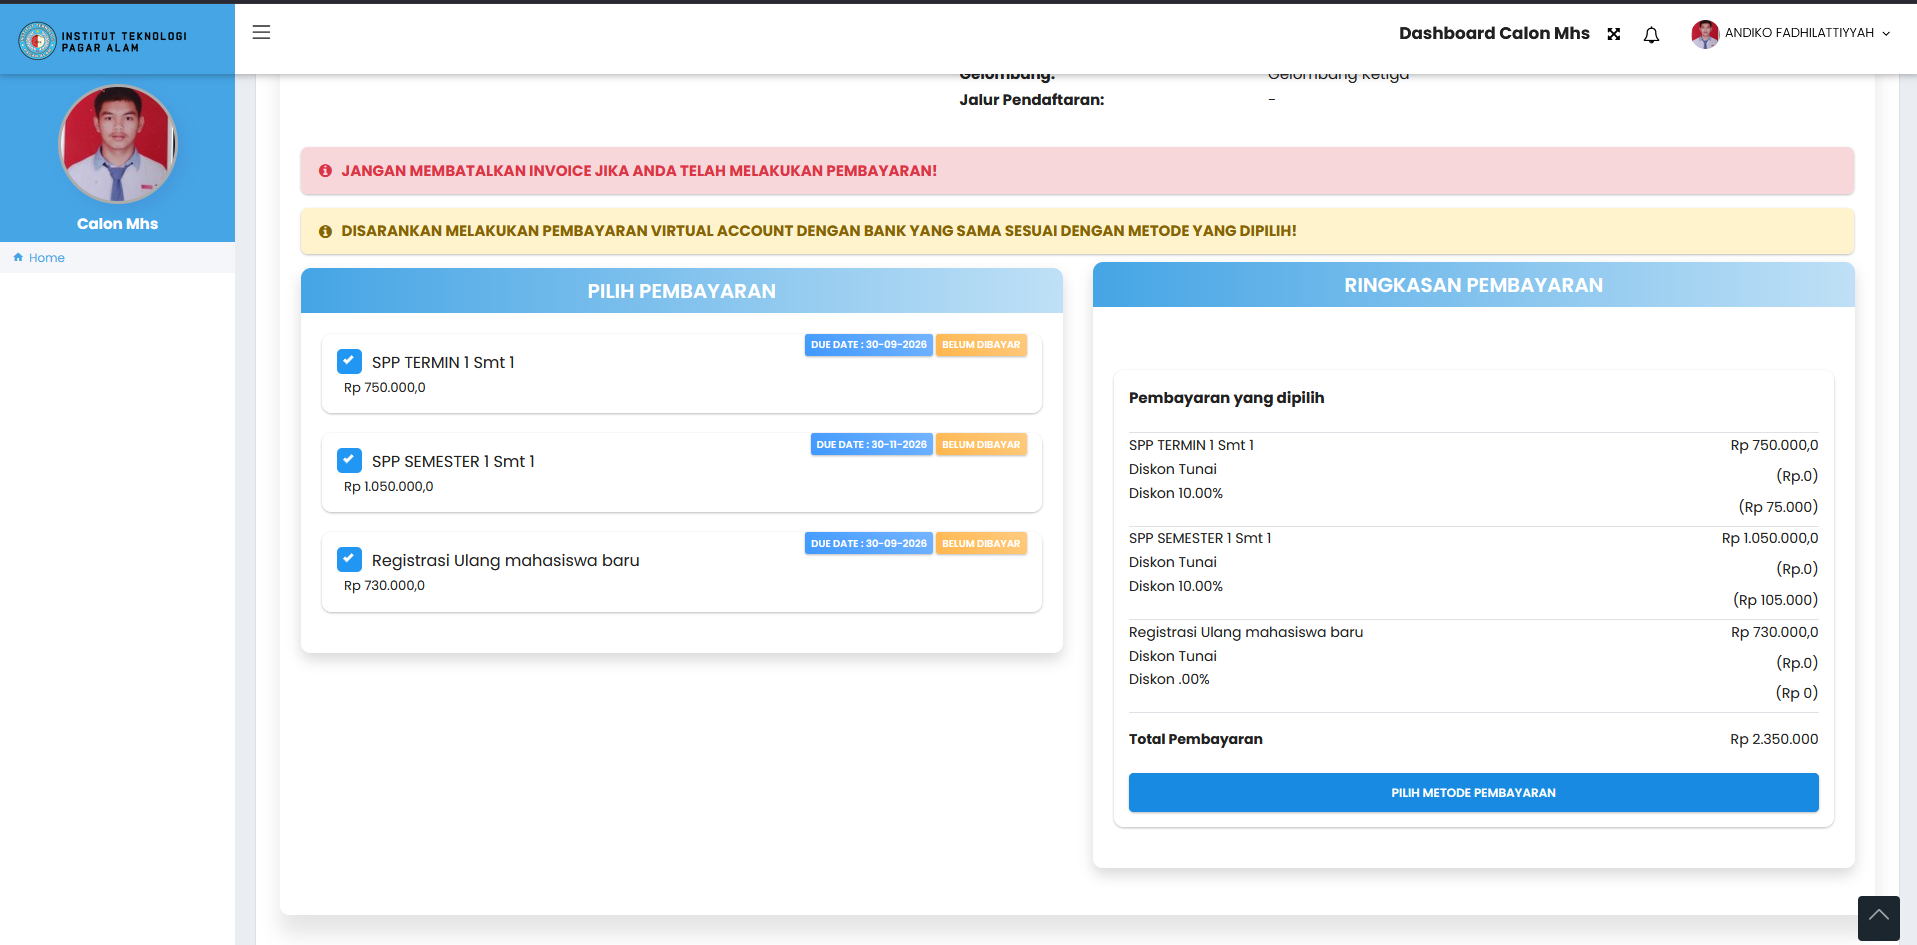Click the Rp 750.000,0 price under SPP TERMIN 1 card
Image resolution: width=1917 pixels, height=945 pixels.
[x=385, y=388]
